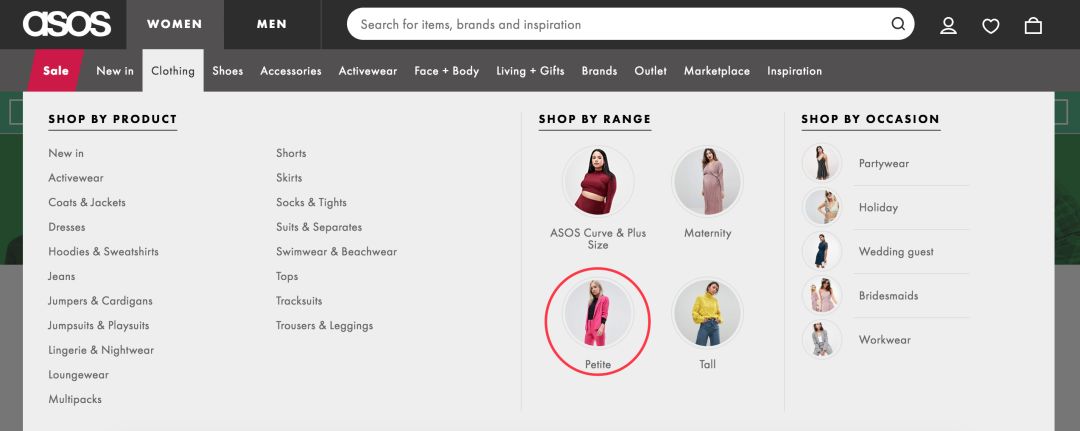Browse Lingerie & Nightwear
The height and width of the screenshot is (431, 1080).
pos(101,350)
